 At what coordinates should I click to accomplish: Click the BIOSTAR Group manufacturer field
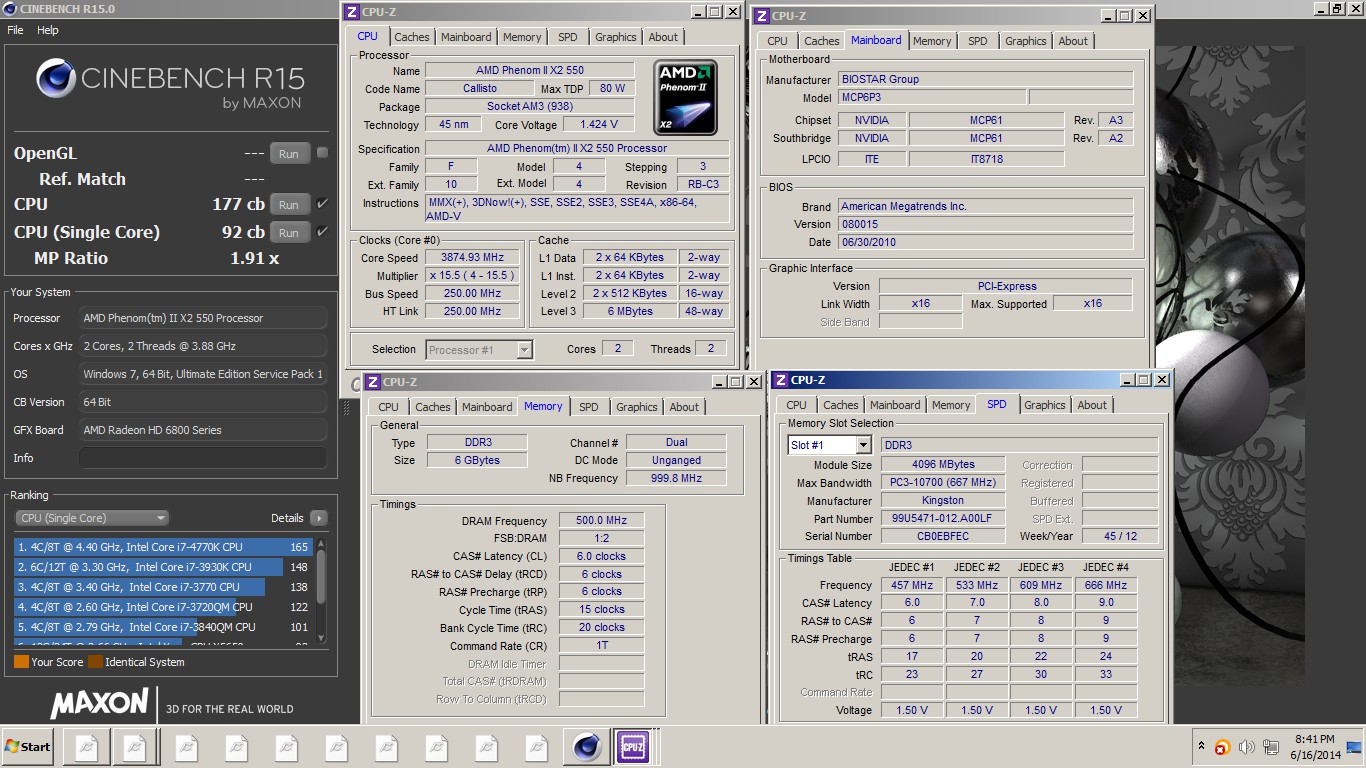pos(986,79)
